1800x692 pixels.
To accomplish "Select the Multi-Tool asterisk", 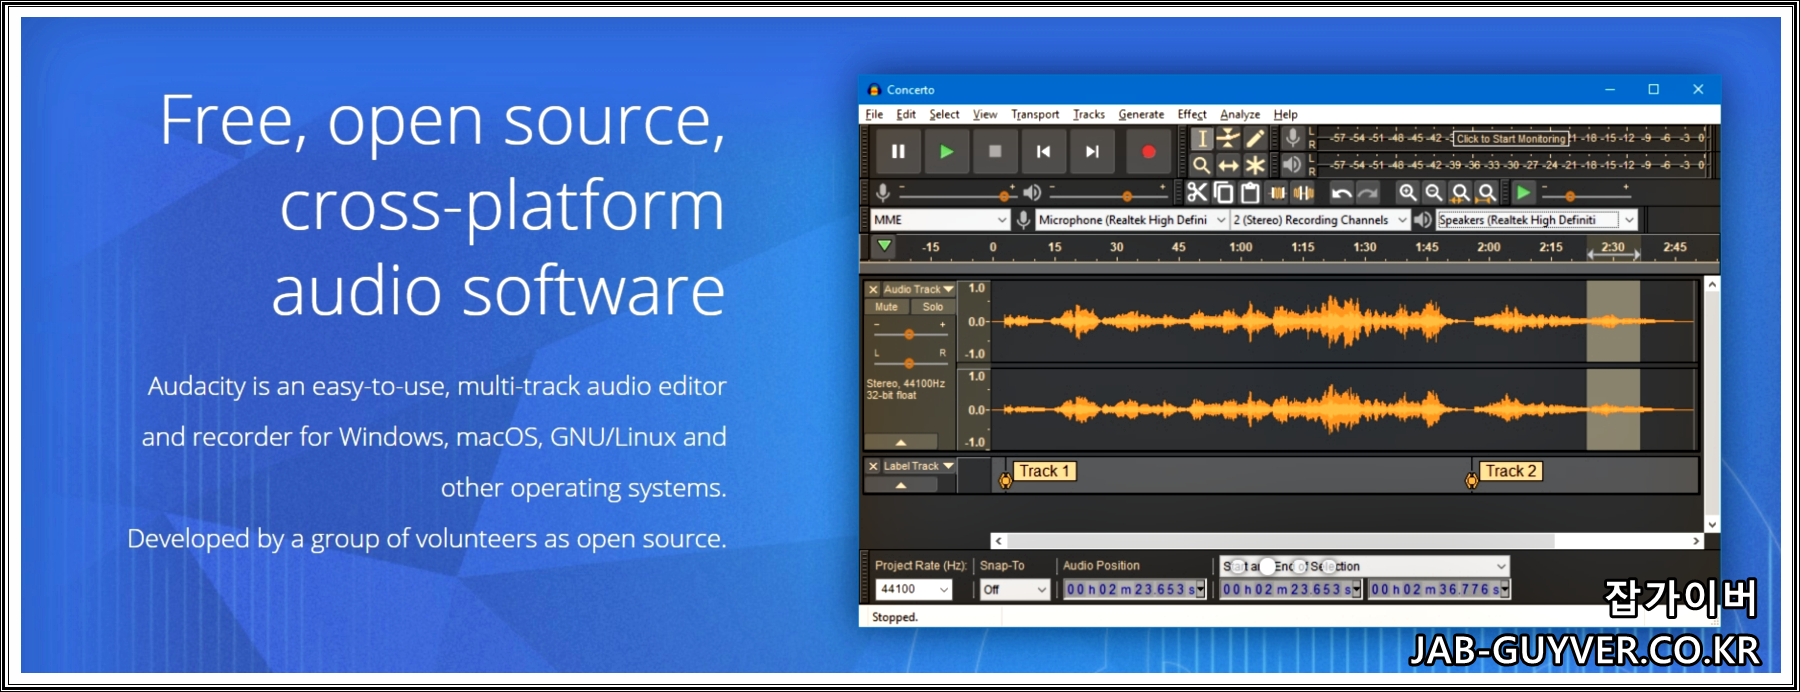I will coord(1256,165).
